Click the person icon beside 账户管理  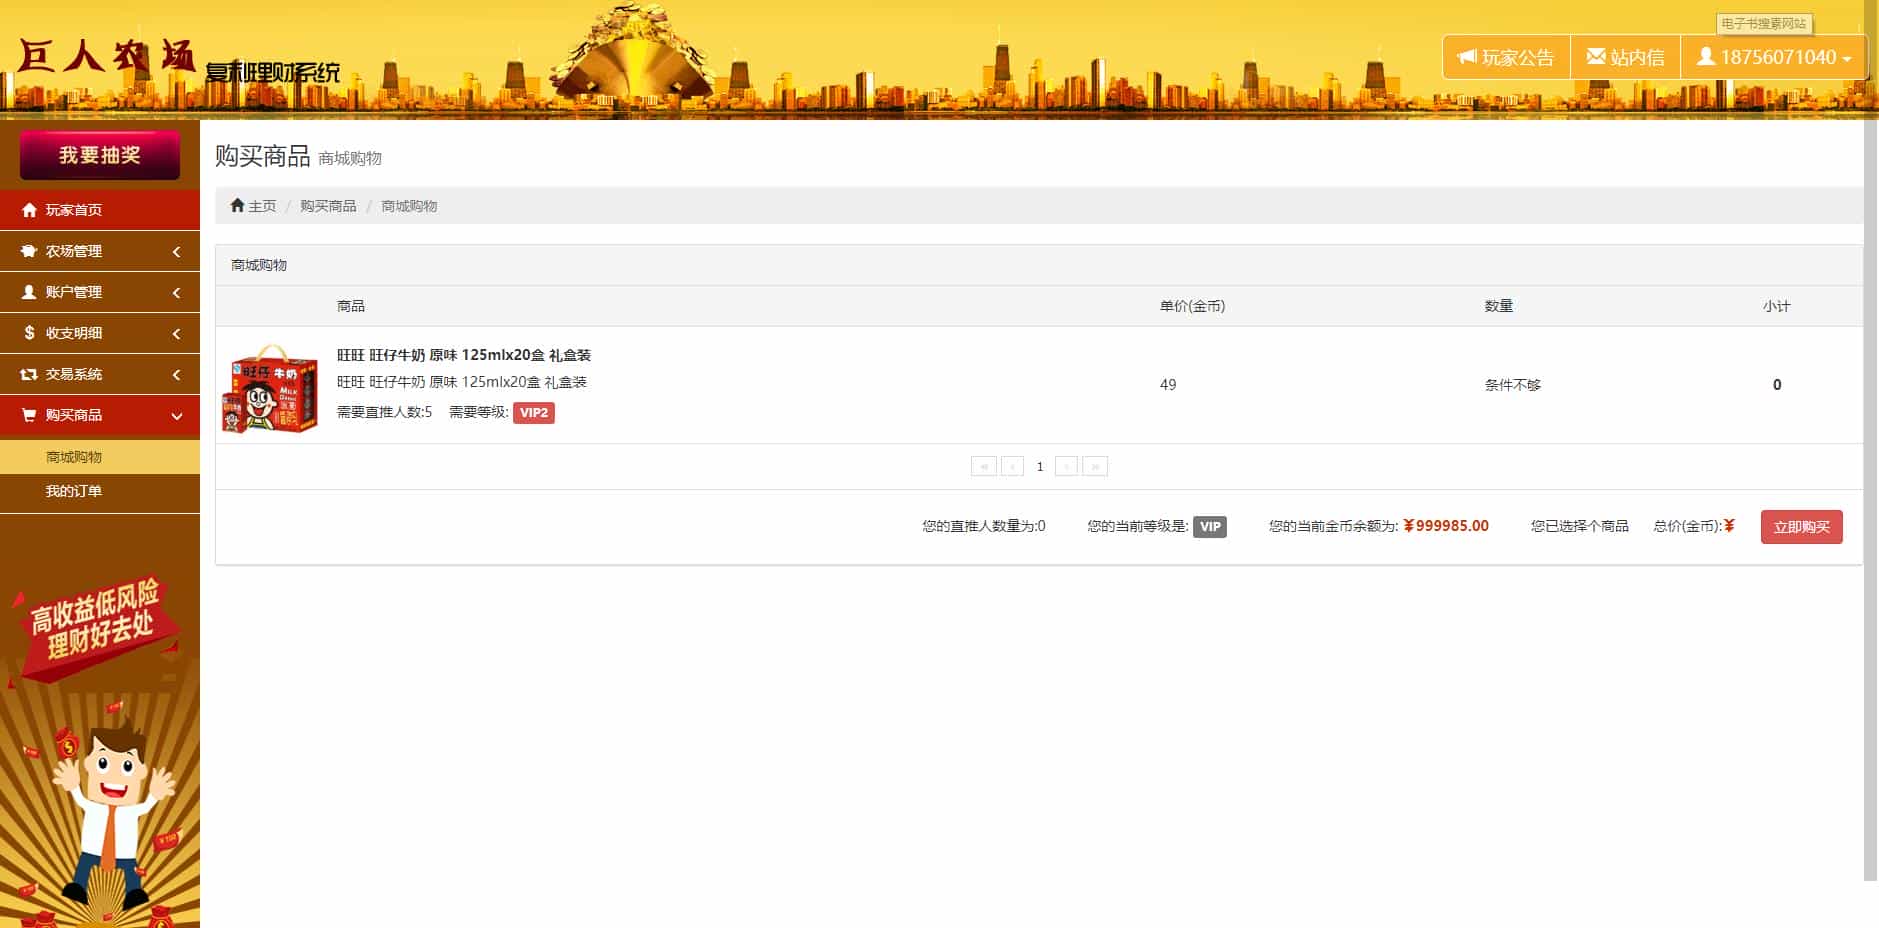coord(29,292)
